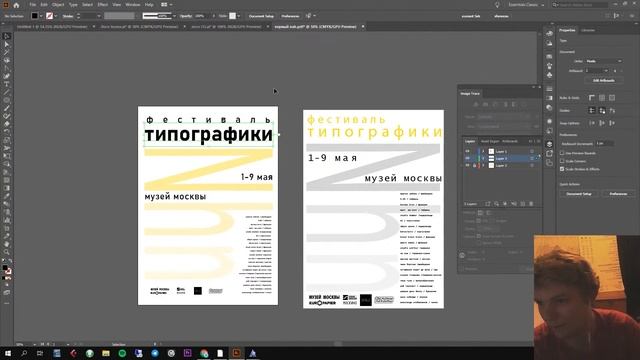Click the last Snap Options icon

tap(612, 123)
